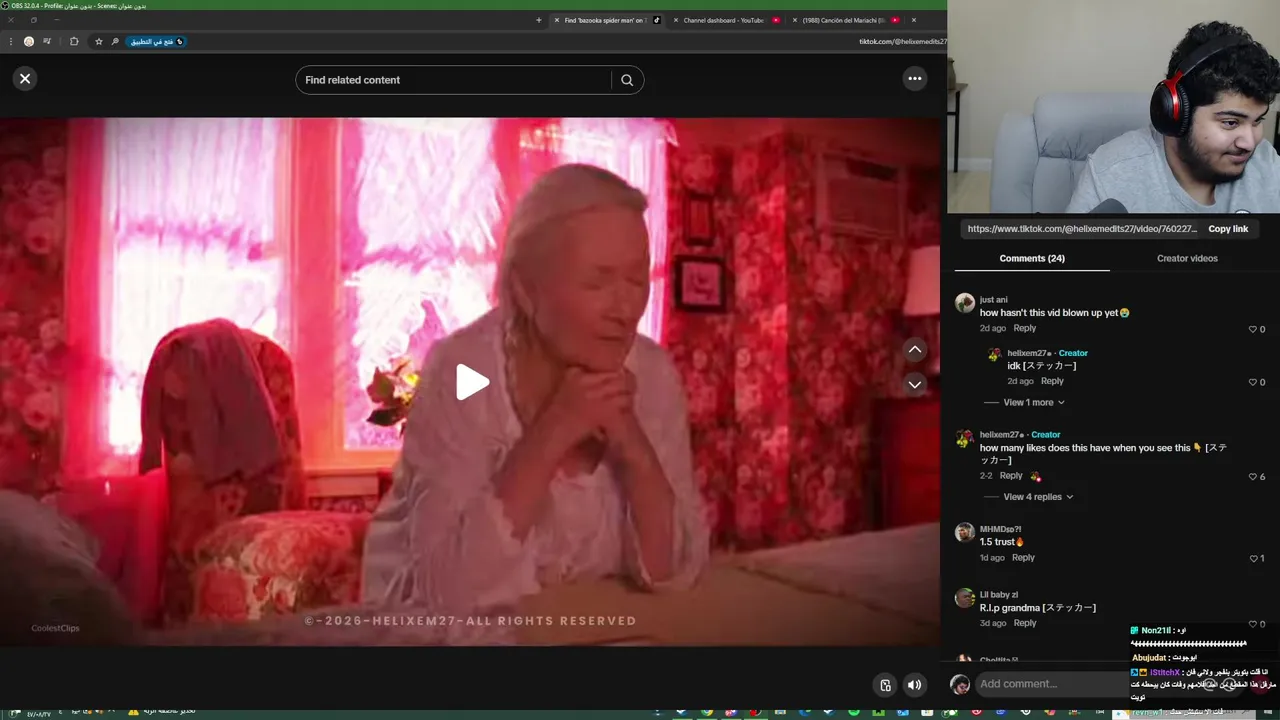
Task: Click own profile avatar beside Add comment
Action: tap(960, 685)
